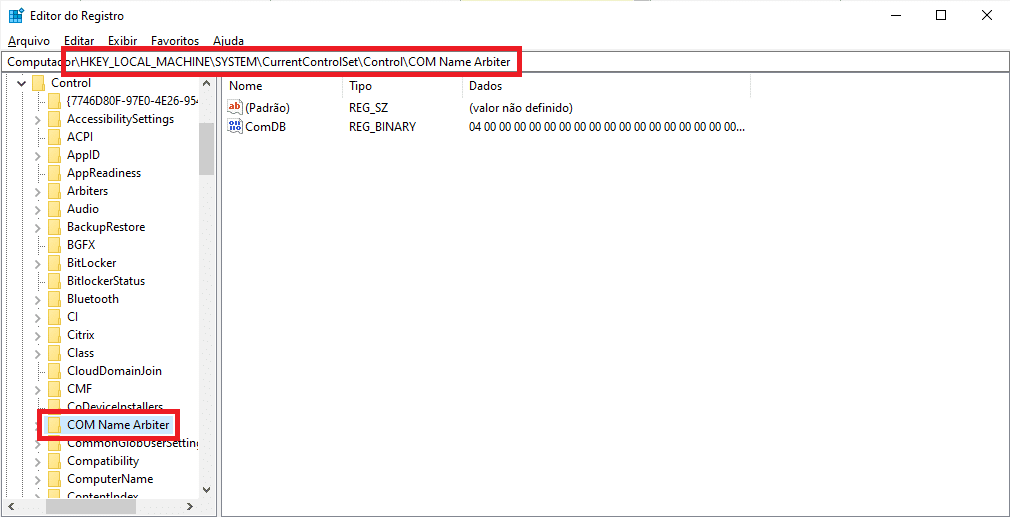1010x517 pixels.
Task: Open the Arquivo menu
Action: (x=29, y=41)
